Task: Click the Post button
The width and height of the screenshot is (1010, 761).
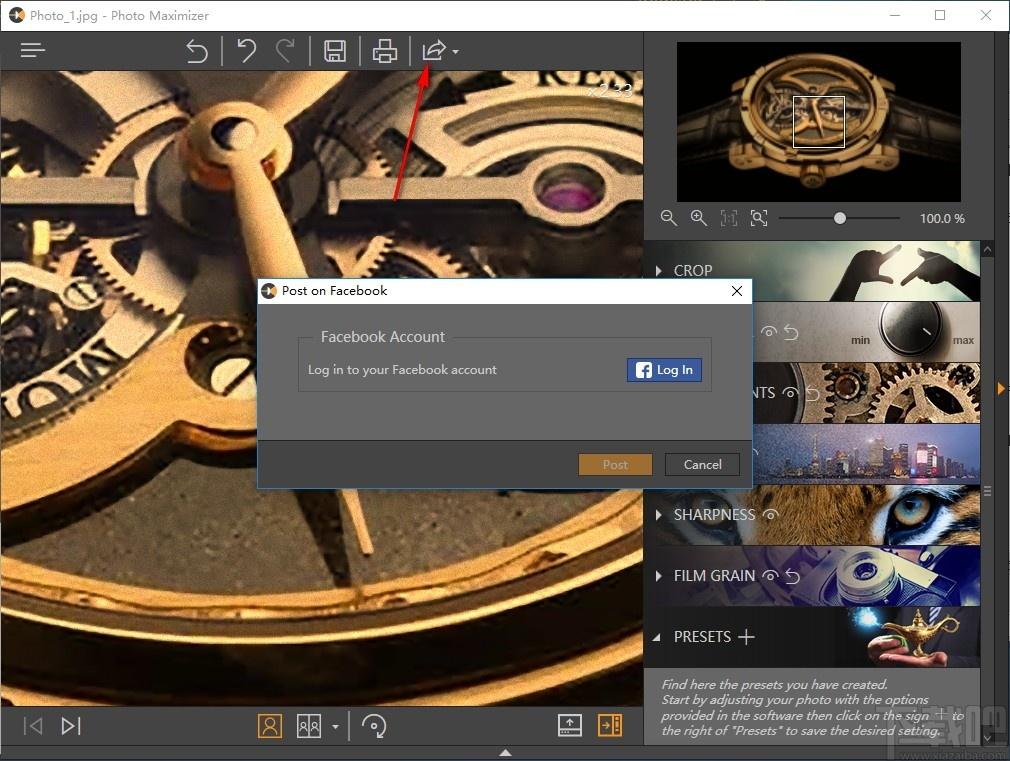Action: point(615,465)
